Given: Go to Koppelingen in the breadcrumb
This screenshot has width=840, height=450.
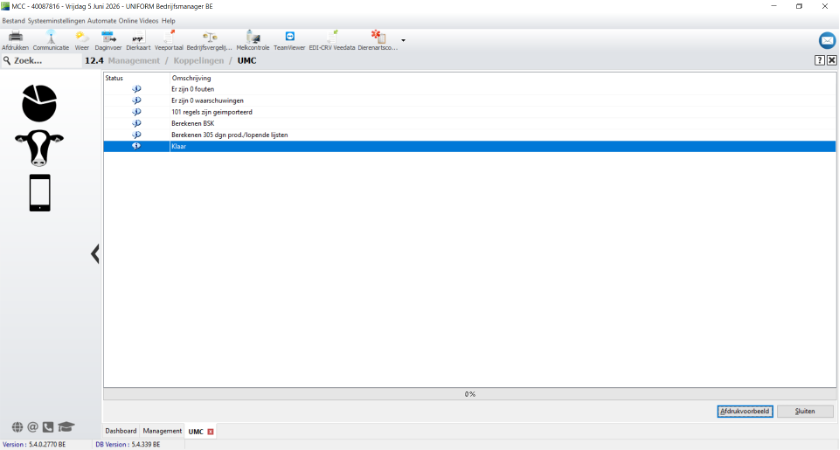Looking at the screenshot, I should tap(199, 61).
